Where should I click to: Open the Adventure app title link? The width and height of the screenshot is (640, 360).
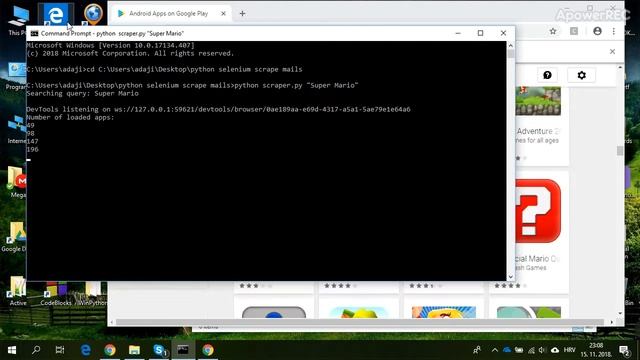click(538, 131)
